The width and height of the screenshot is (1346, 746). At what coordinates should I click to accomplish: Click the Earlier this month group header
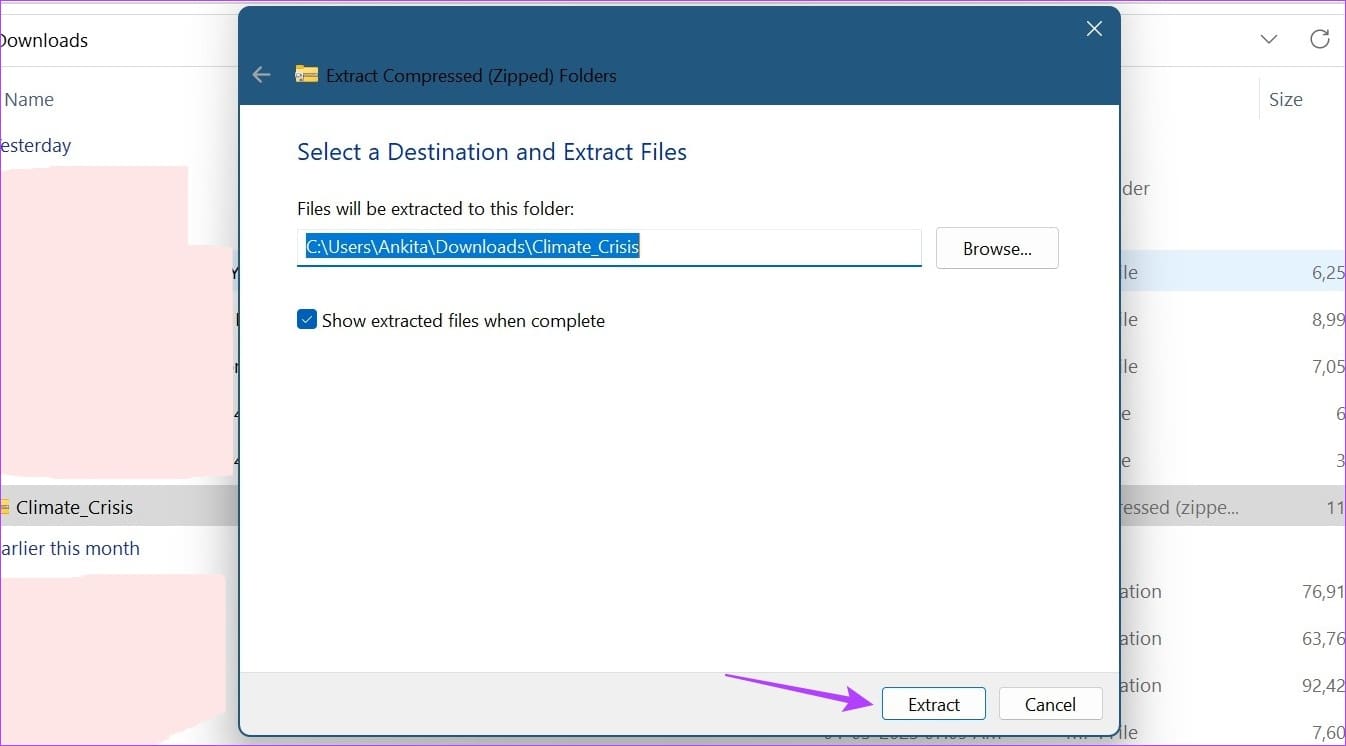70,548
